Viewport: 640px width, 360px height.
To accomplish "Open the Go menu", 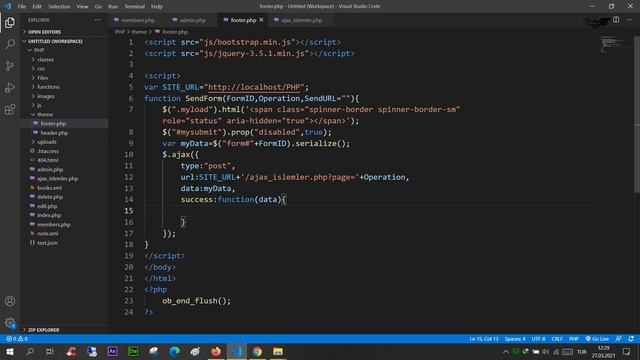I will click(x=98, y=7).
